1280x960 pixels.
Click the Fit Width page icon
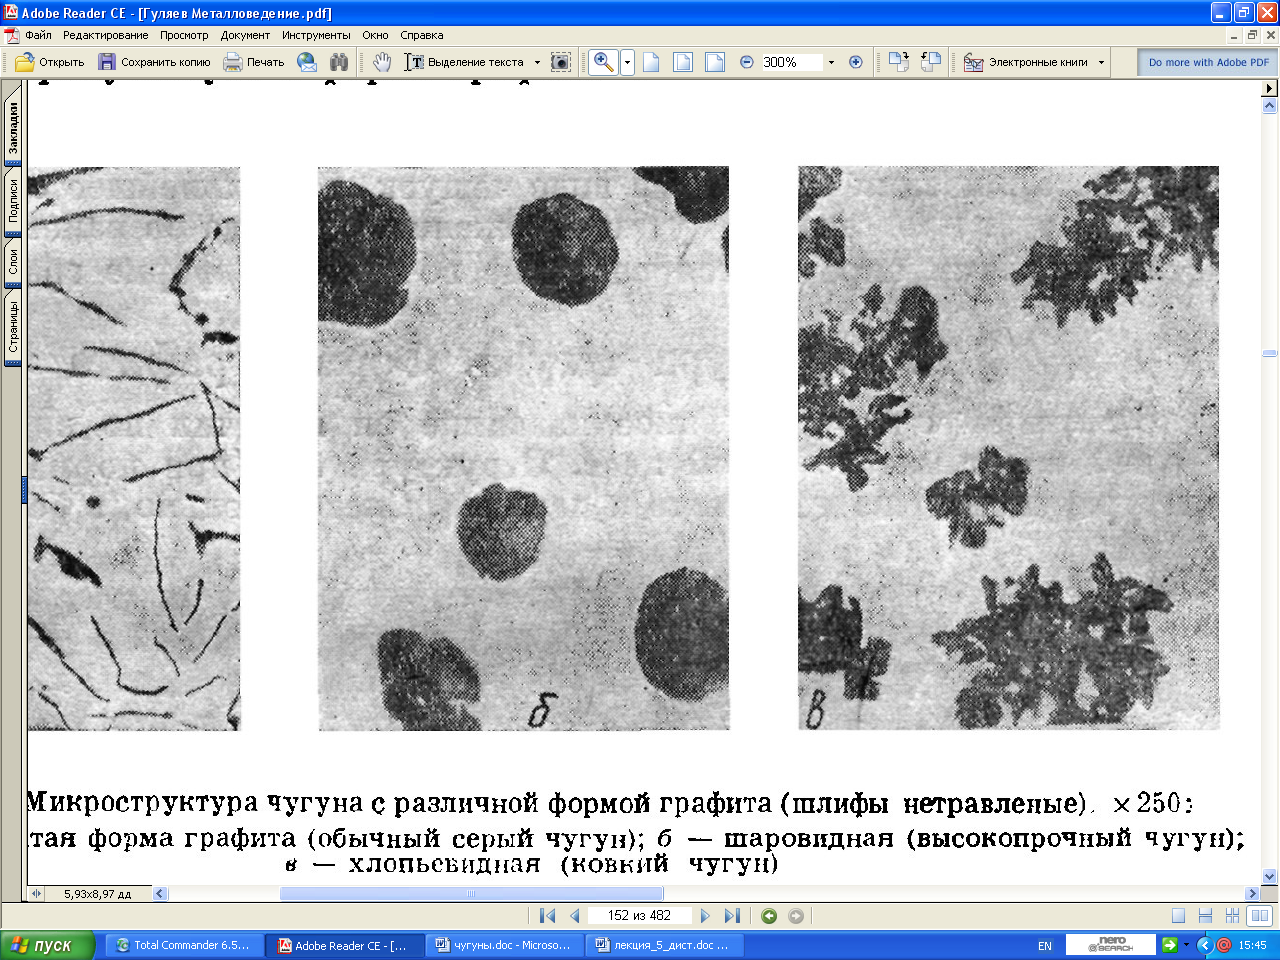tap(715, 62)
